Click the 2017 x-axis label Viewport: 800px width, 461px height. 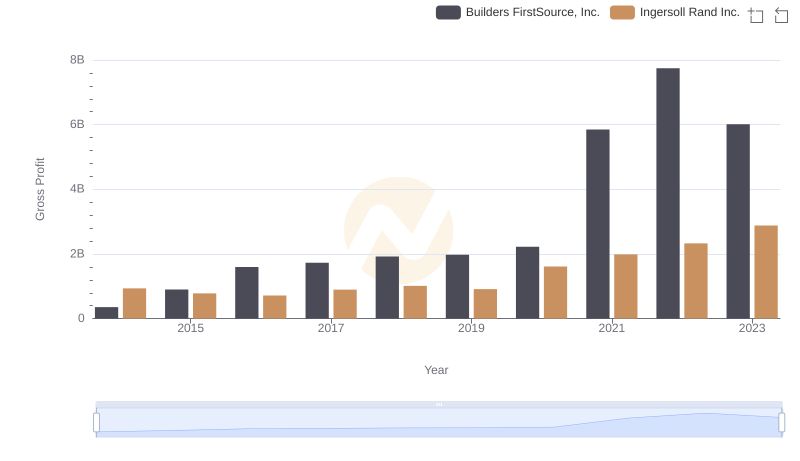click(x=331, y=328)
